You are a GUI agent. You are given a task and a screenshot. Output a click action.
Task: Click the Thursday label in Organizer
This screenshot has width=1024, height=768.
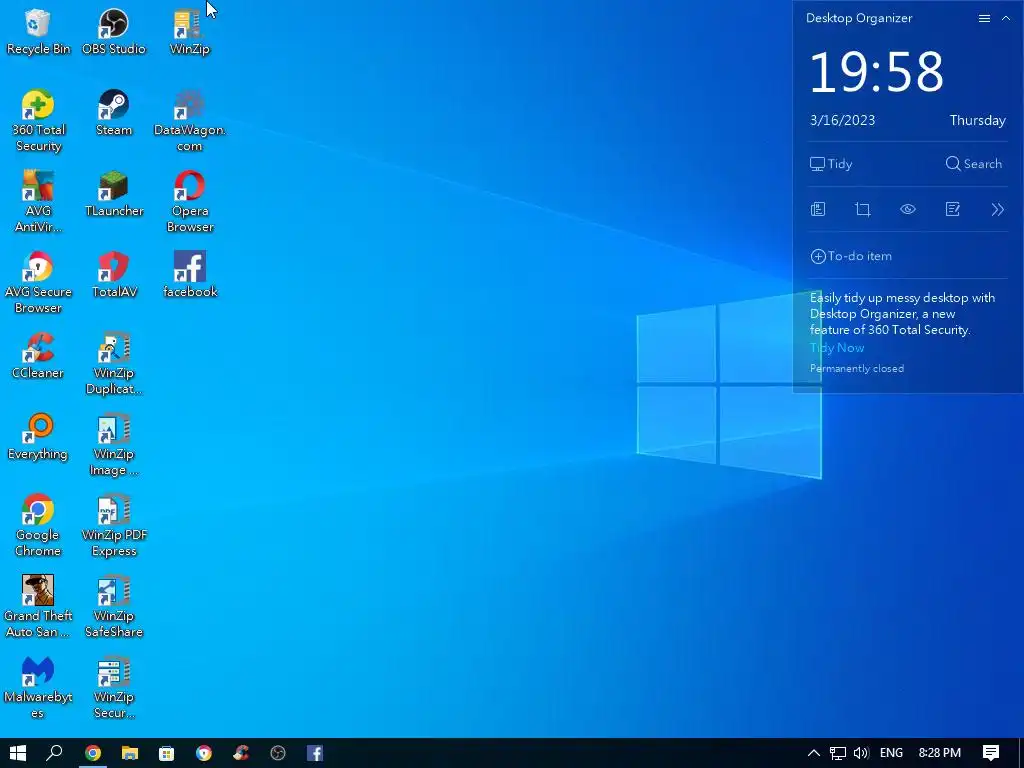978,120
